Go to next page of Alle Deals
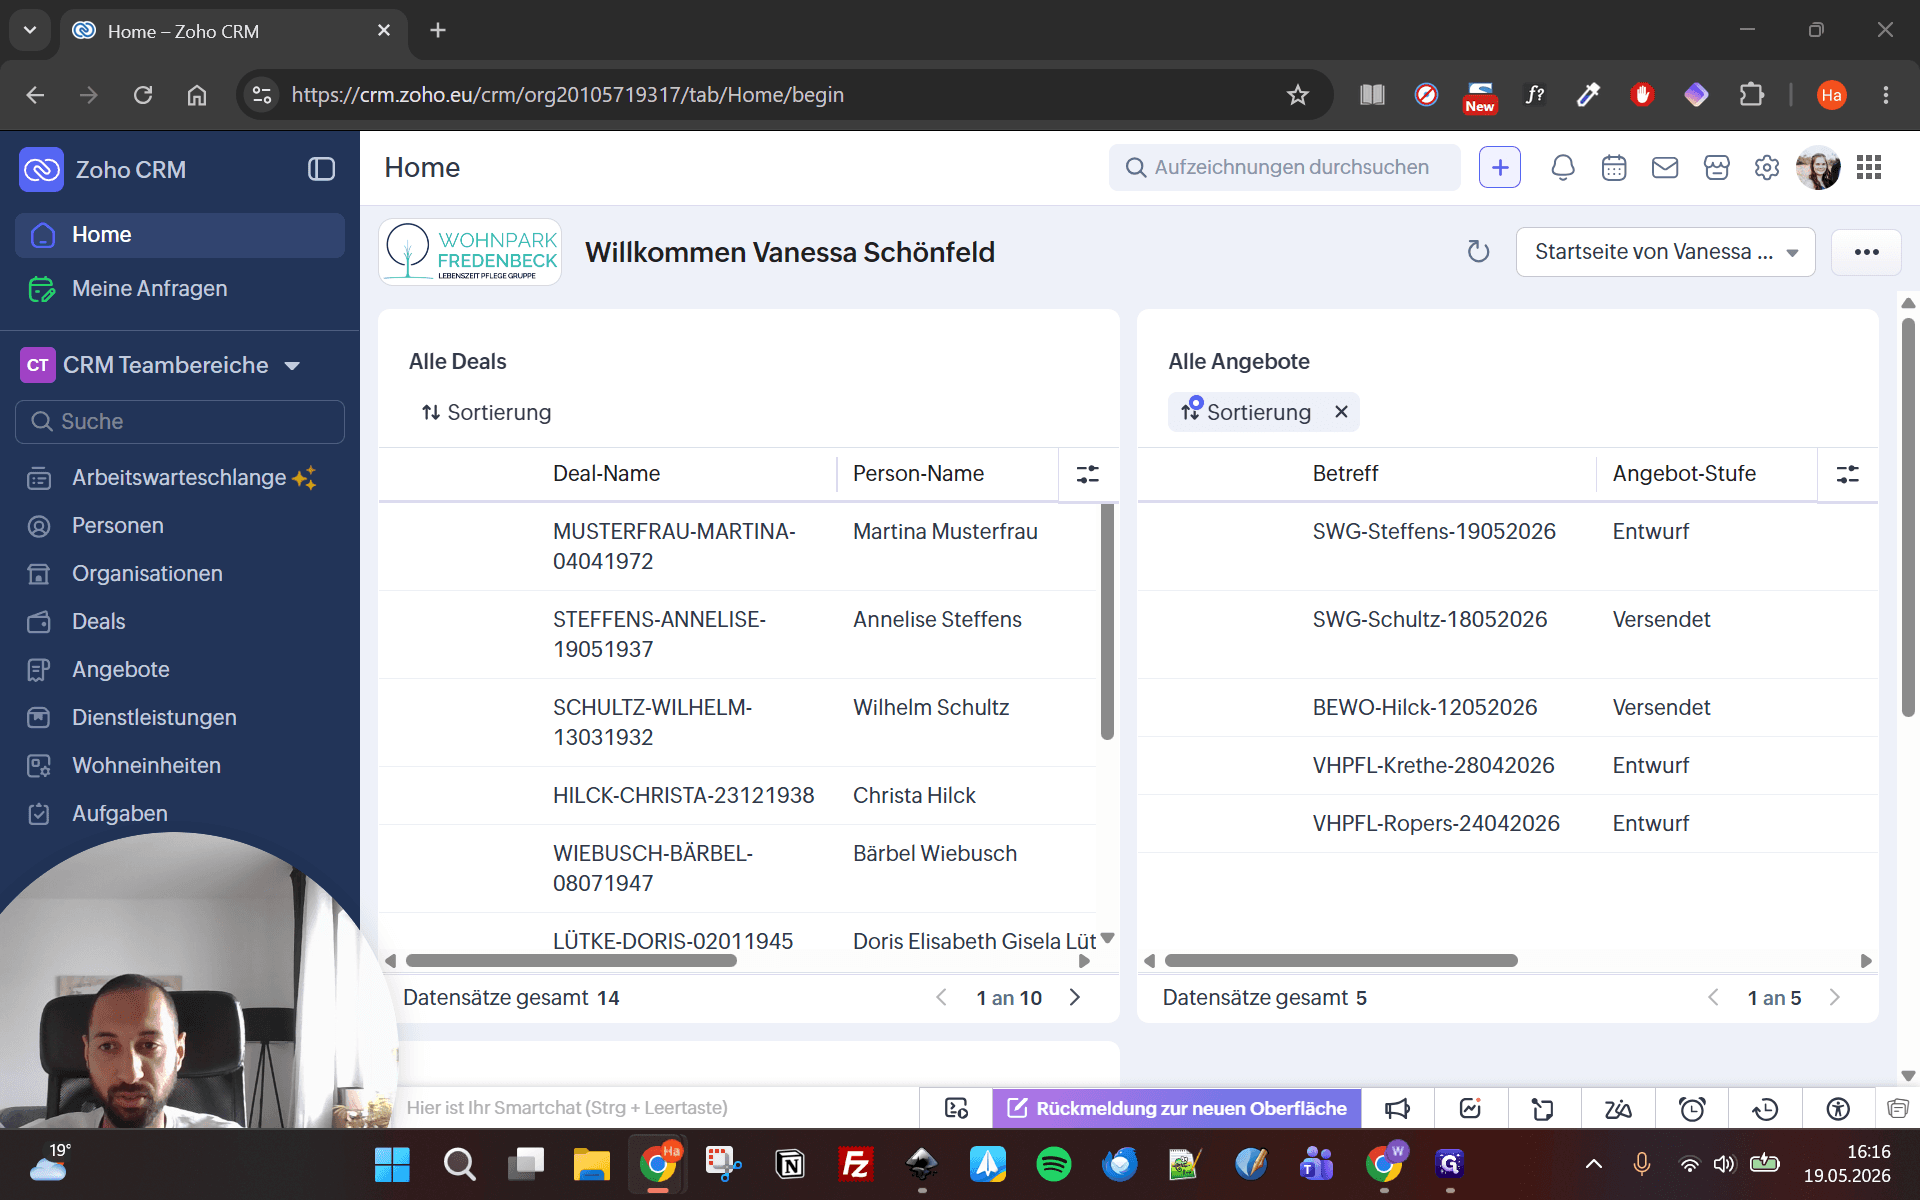The width and height of the screenshot is (1920, 1200). coord(1075,997)
